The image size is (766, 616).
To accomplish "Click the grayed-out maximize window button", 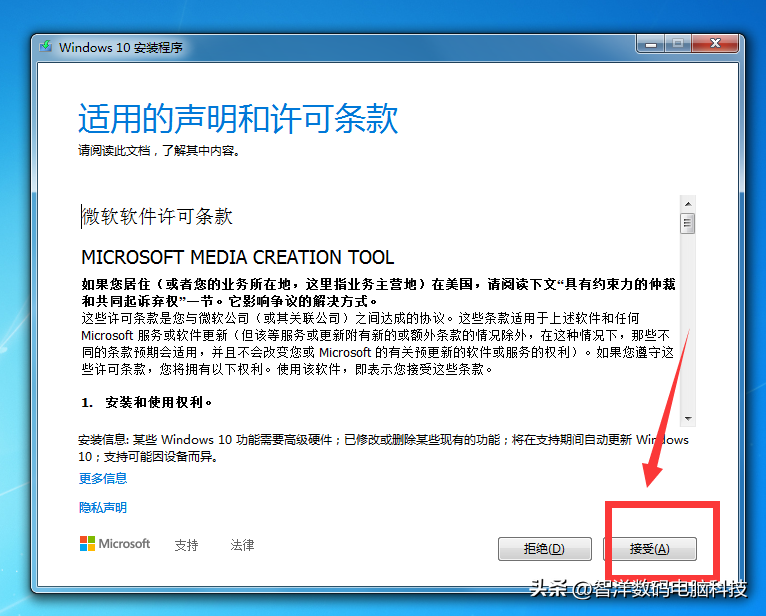I will point(678,43).
